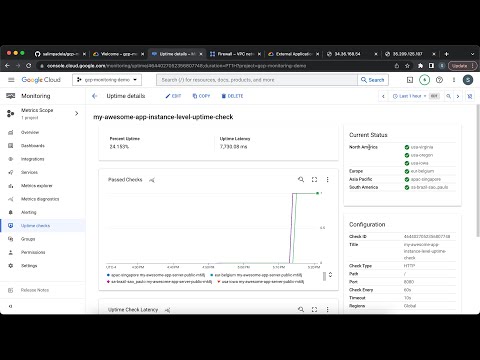Reload the page in the browser
Image resolution: width=480 pixels, height=360 pixels.
pyautogui.click(x=29, y=66)
